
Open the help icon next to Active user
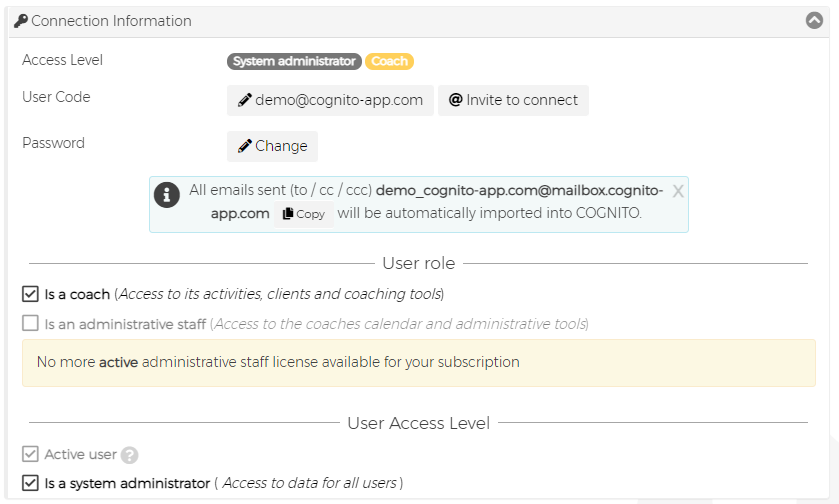click(130, 455)
